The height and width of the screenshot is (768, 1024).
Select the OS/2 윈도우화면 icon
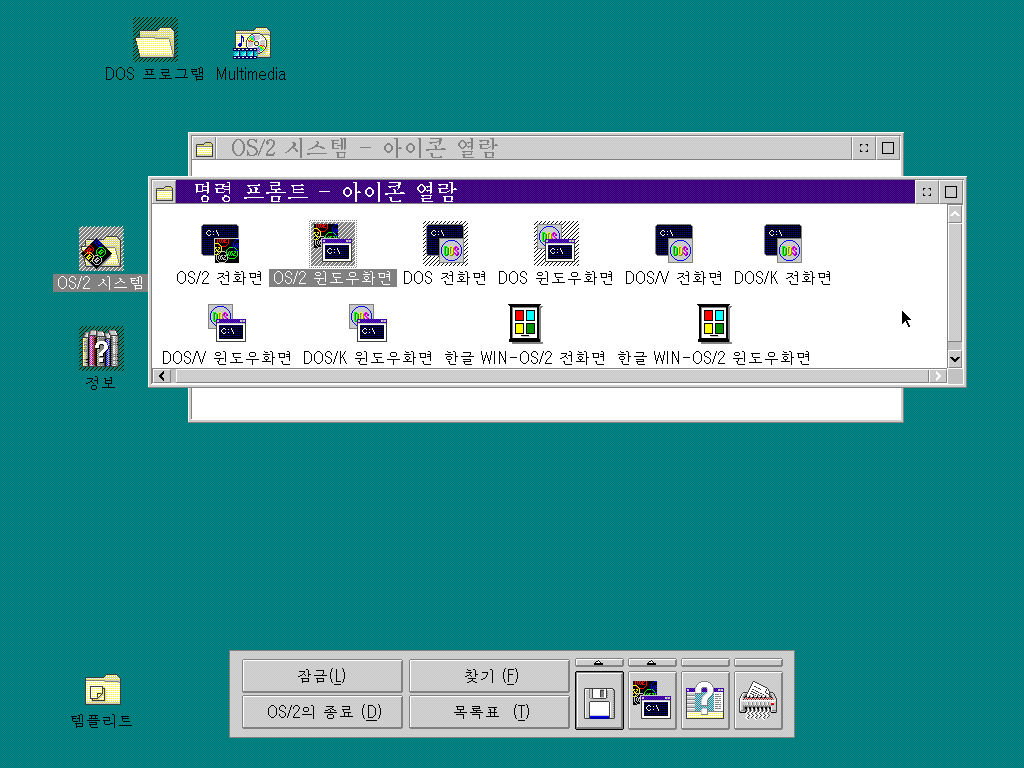[x=333, y=244]
